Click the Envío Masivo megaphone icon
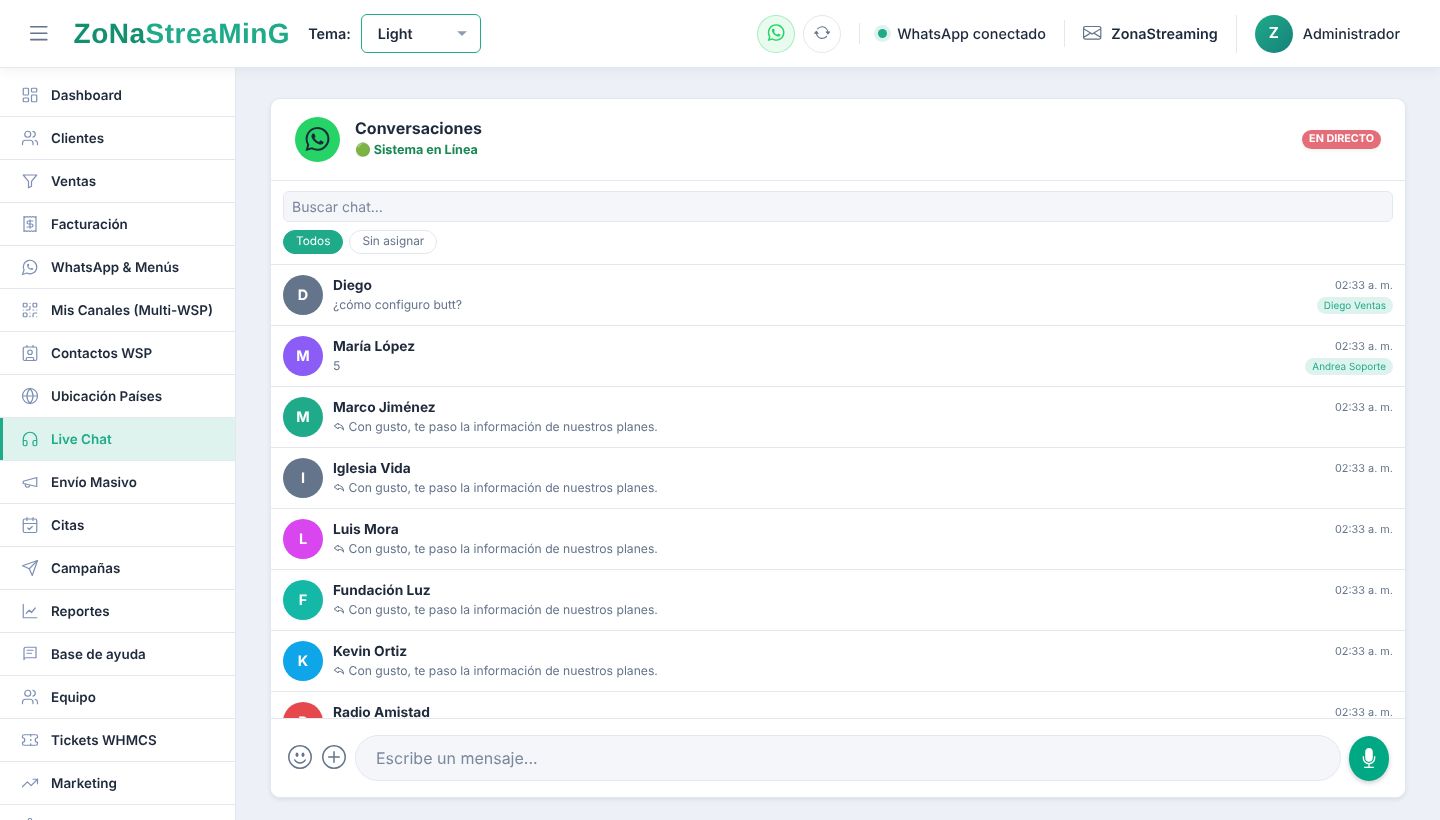 coord(30,482)
